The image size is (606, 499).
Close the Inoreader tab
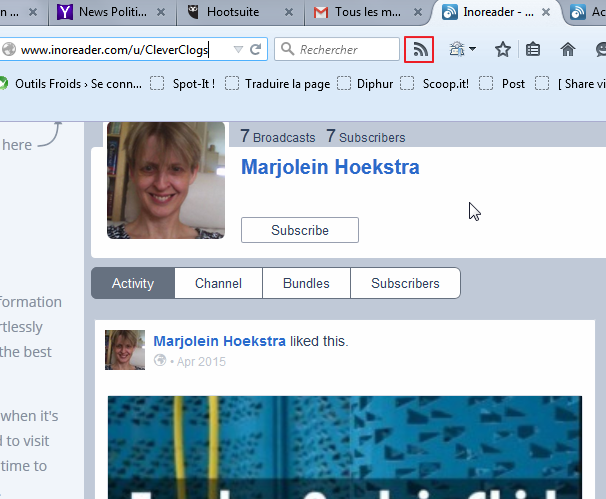tap(546, 12)
